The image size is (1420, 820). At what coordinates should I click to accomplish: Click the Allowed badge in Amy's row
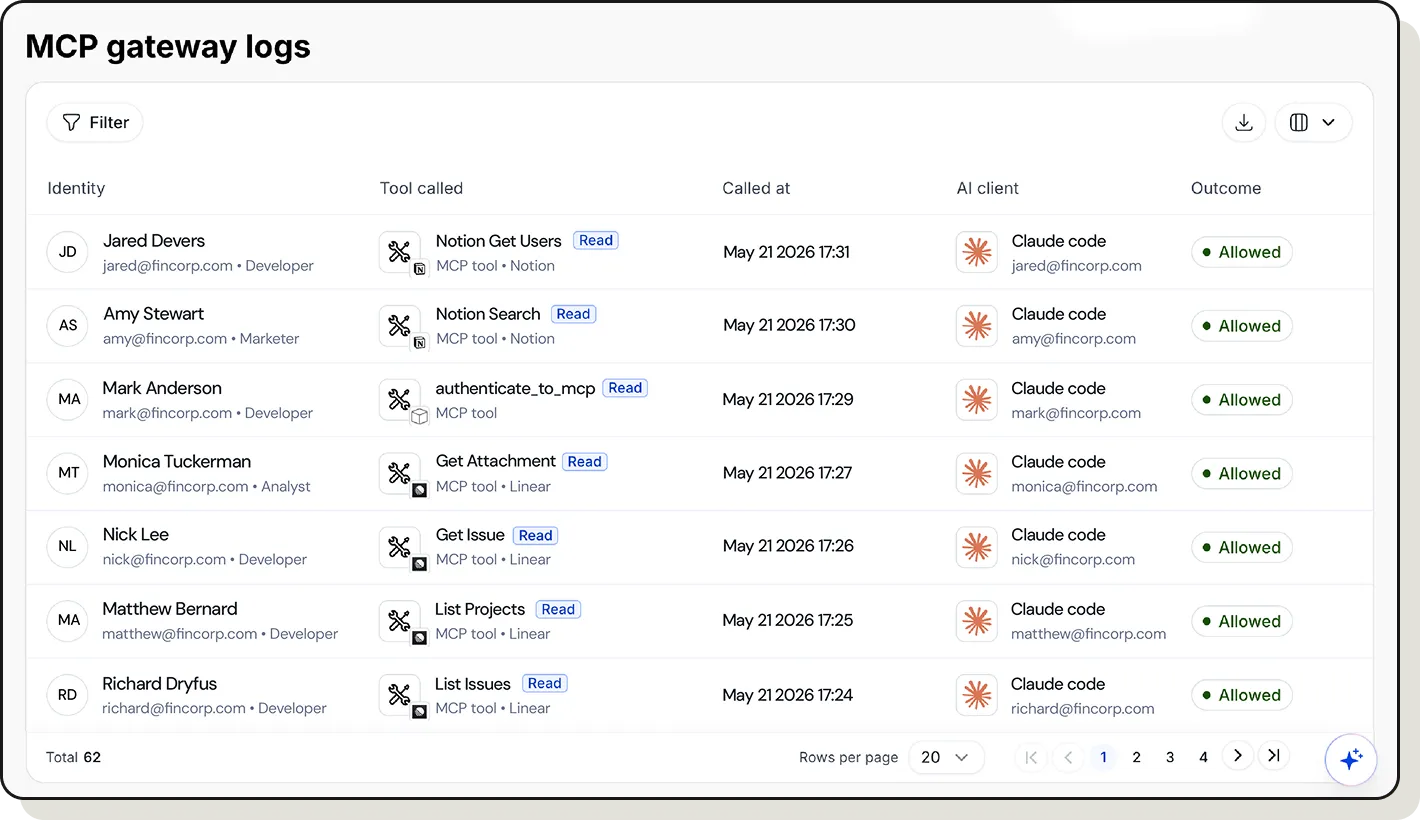pyautogui.click(x=1242, y=325)
